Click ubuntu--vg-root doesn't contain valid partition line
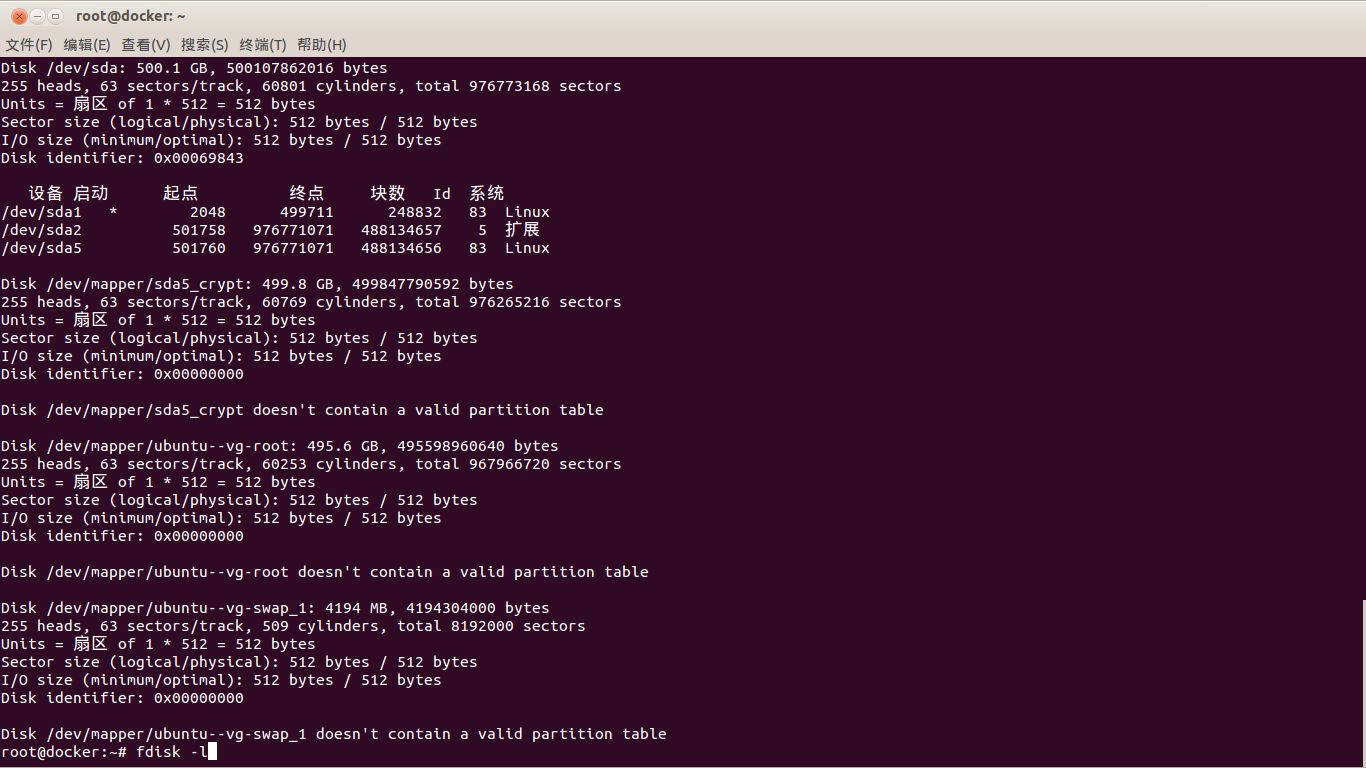This screenshot has width=1366, height=768. [x=325, y=572]
